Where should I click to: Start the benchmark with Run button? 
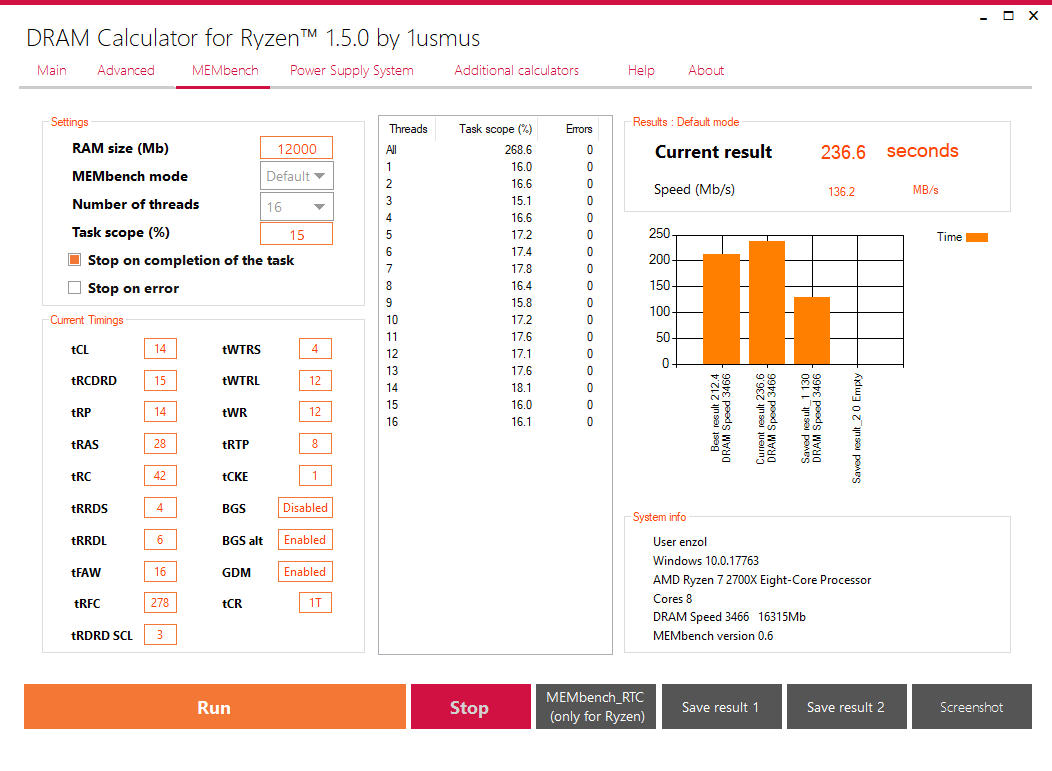[x=215, y=707]
